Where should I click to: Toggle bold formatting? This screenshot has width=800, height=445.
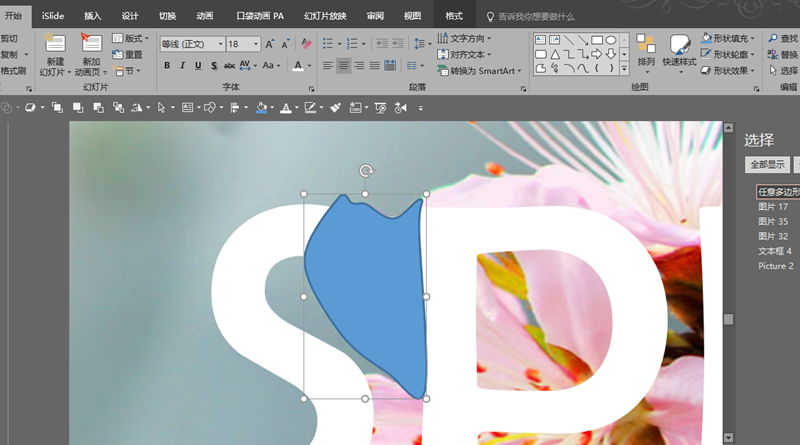(x=167, y=65)
